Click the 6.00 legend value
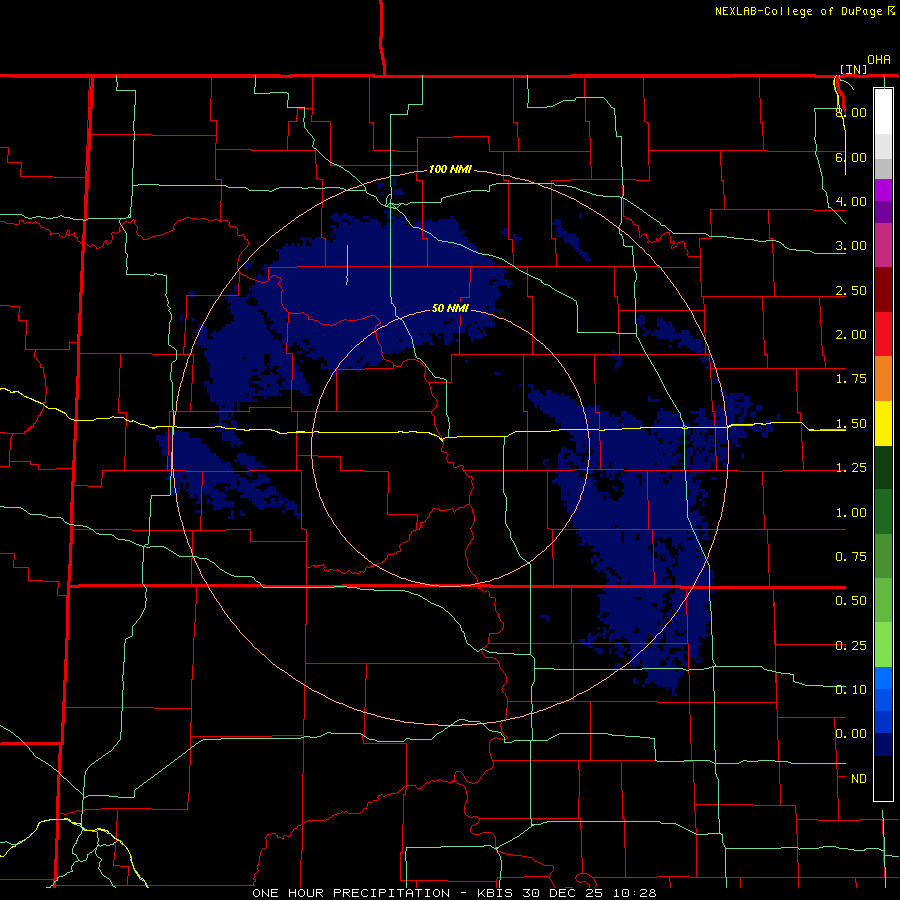Image resolution: width=900 pixels, height=900 pixels. (x=851, y=157)
